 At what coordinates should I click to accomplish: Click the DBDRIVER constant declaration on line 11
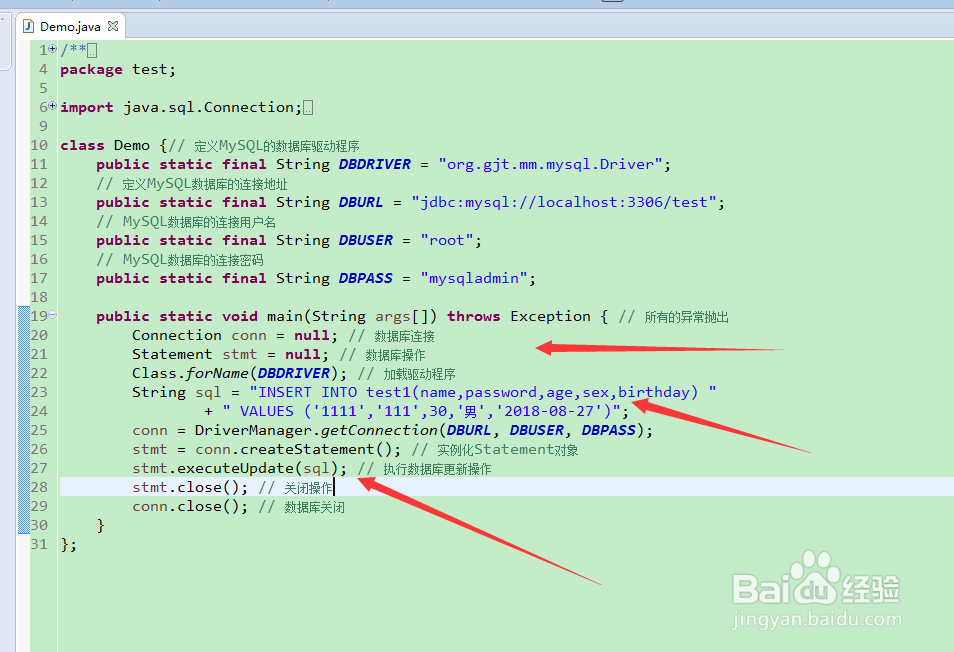pyautogui.click(x=375, y=164)
